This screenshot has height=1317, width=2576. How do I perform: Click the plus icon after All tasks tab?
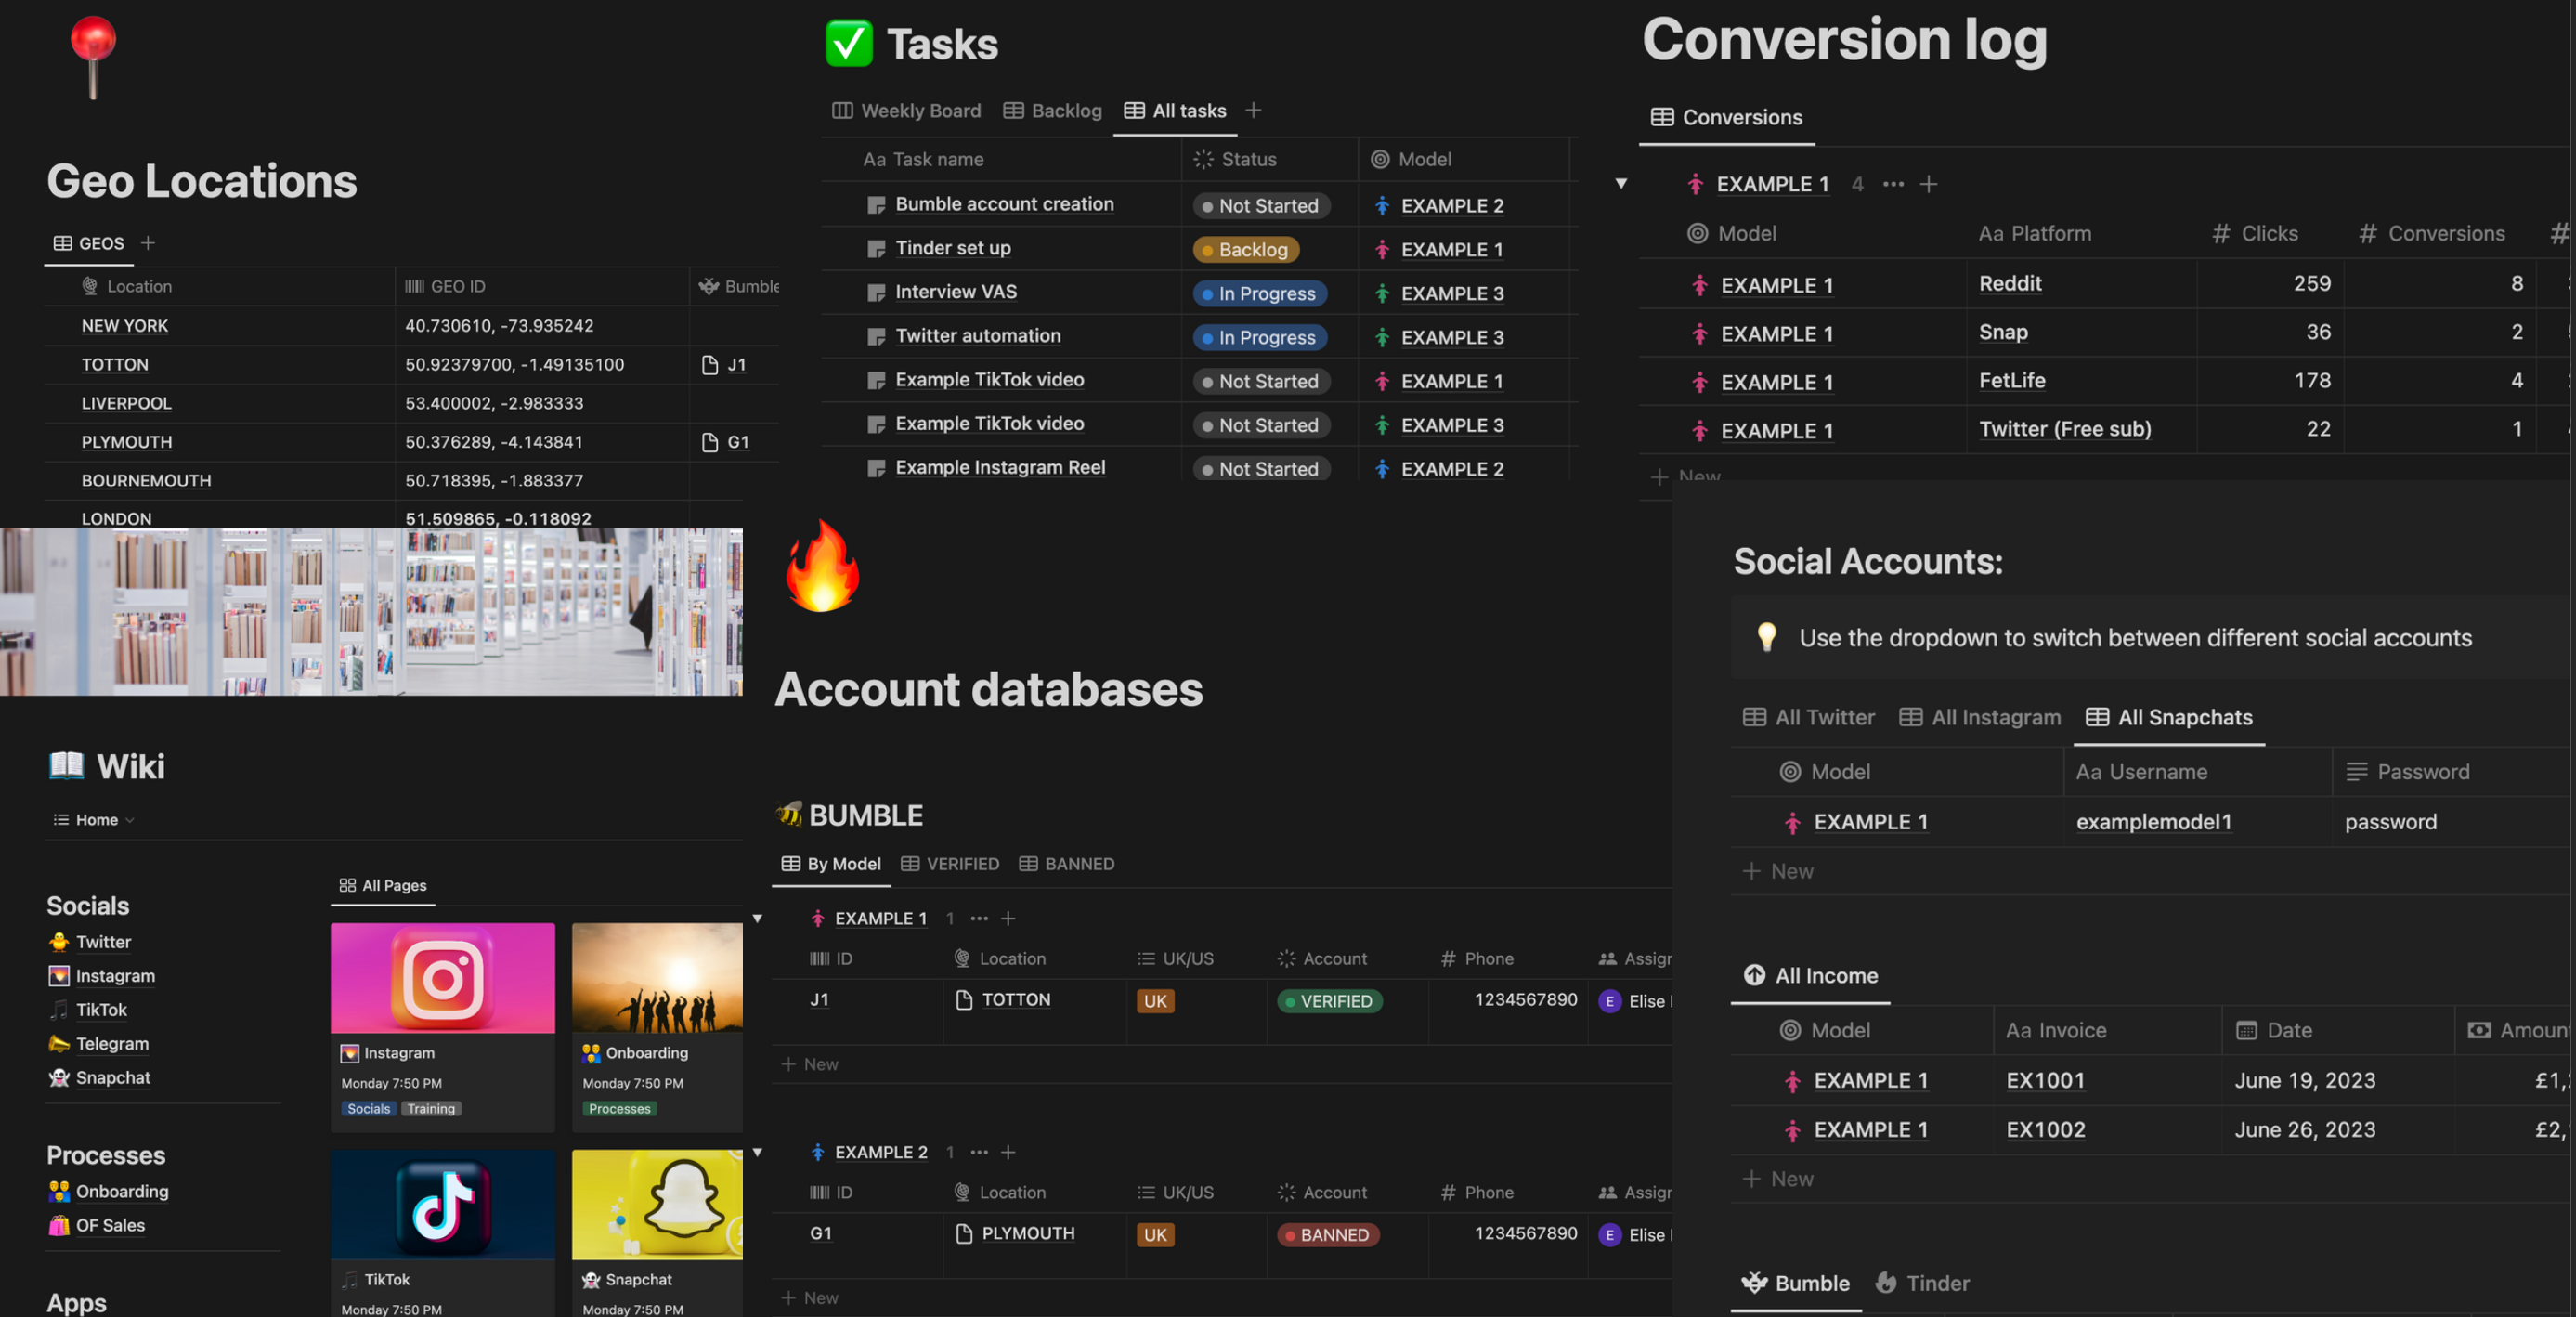(x=1253, y=110)
